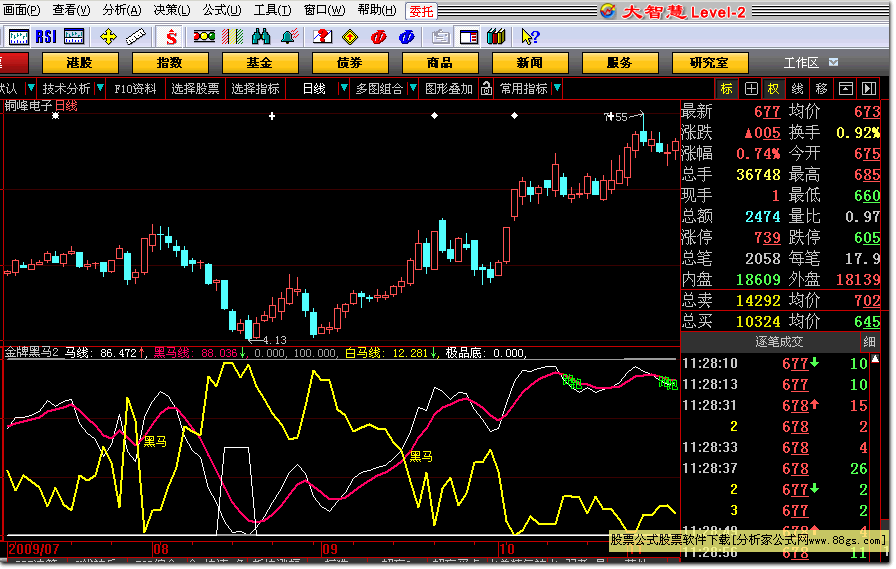Click the 研究室 yellow tab button
The width and height of the screenshot is (896, 569).
(709, 63)
